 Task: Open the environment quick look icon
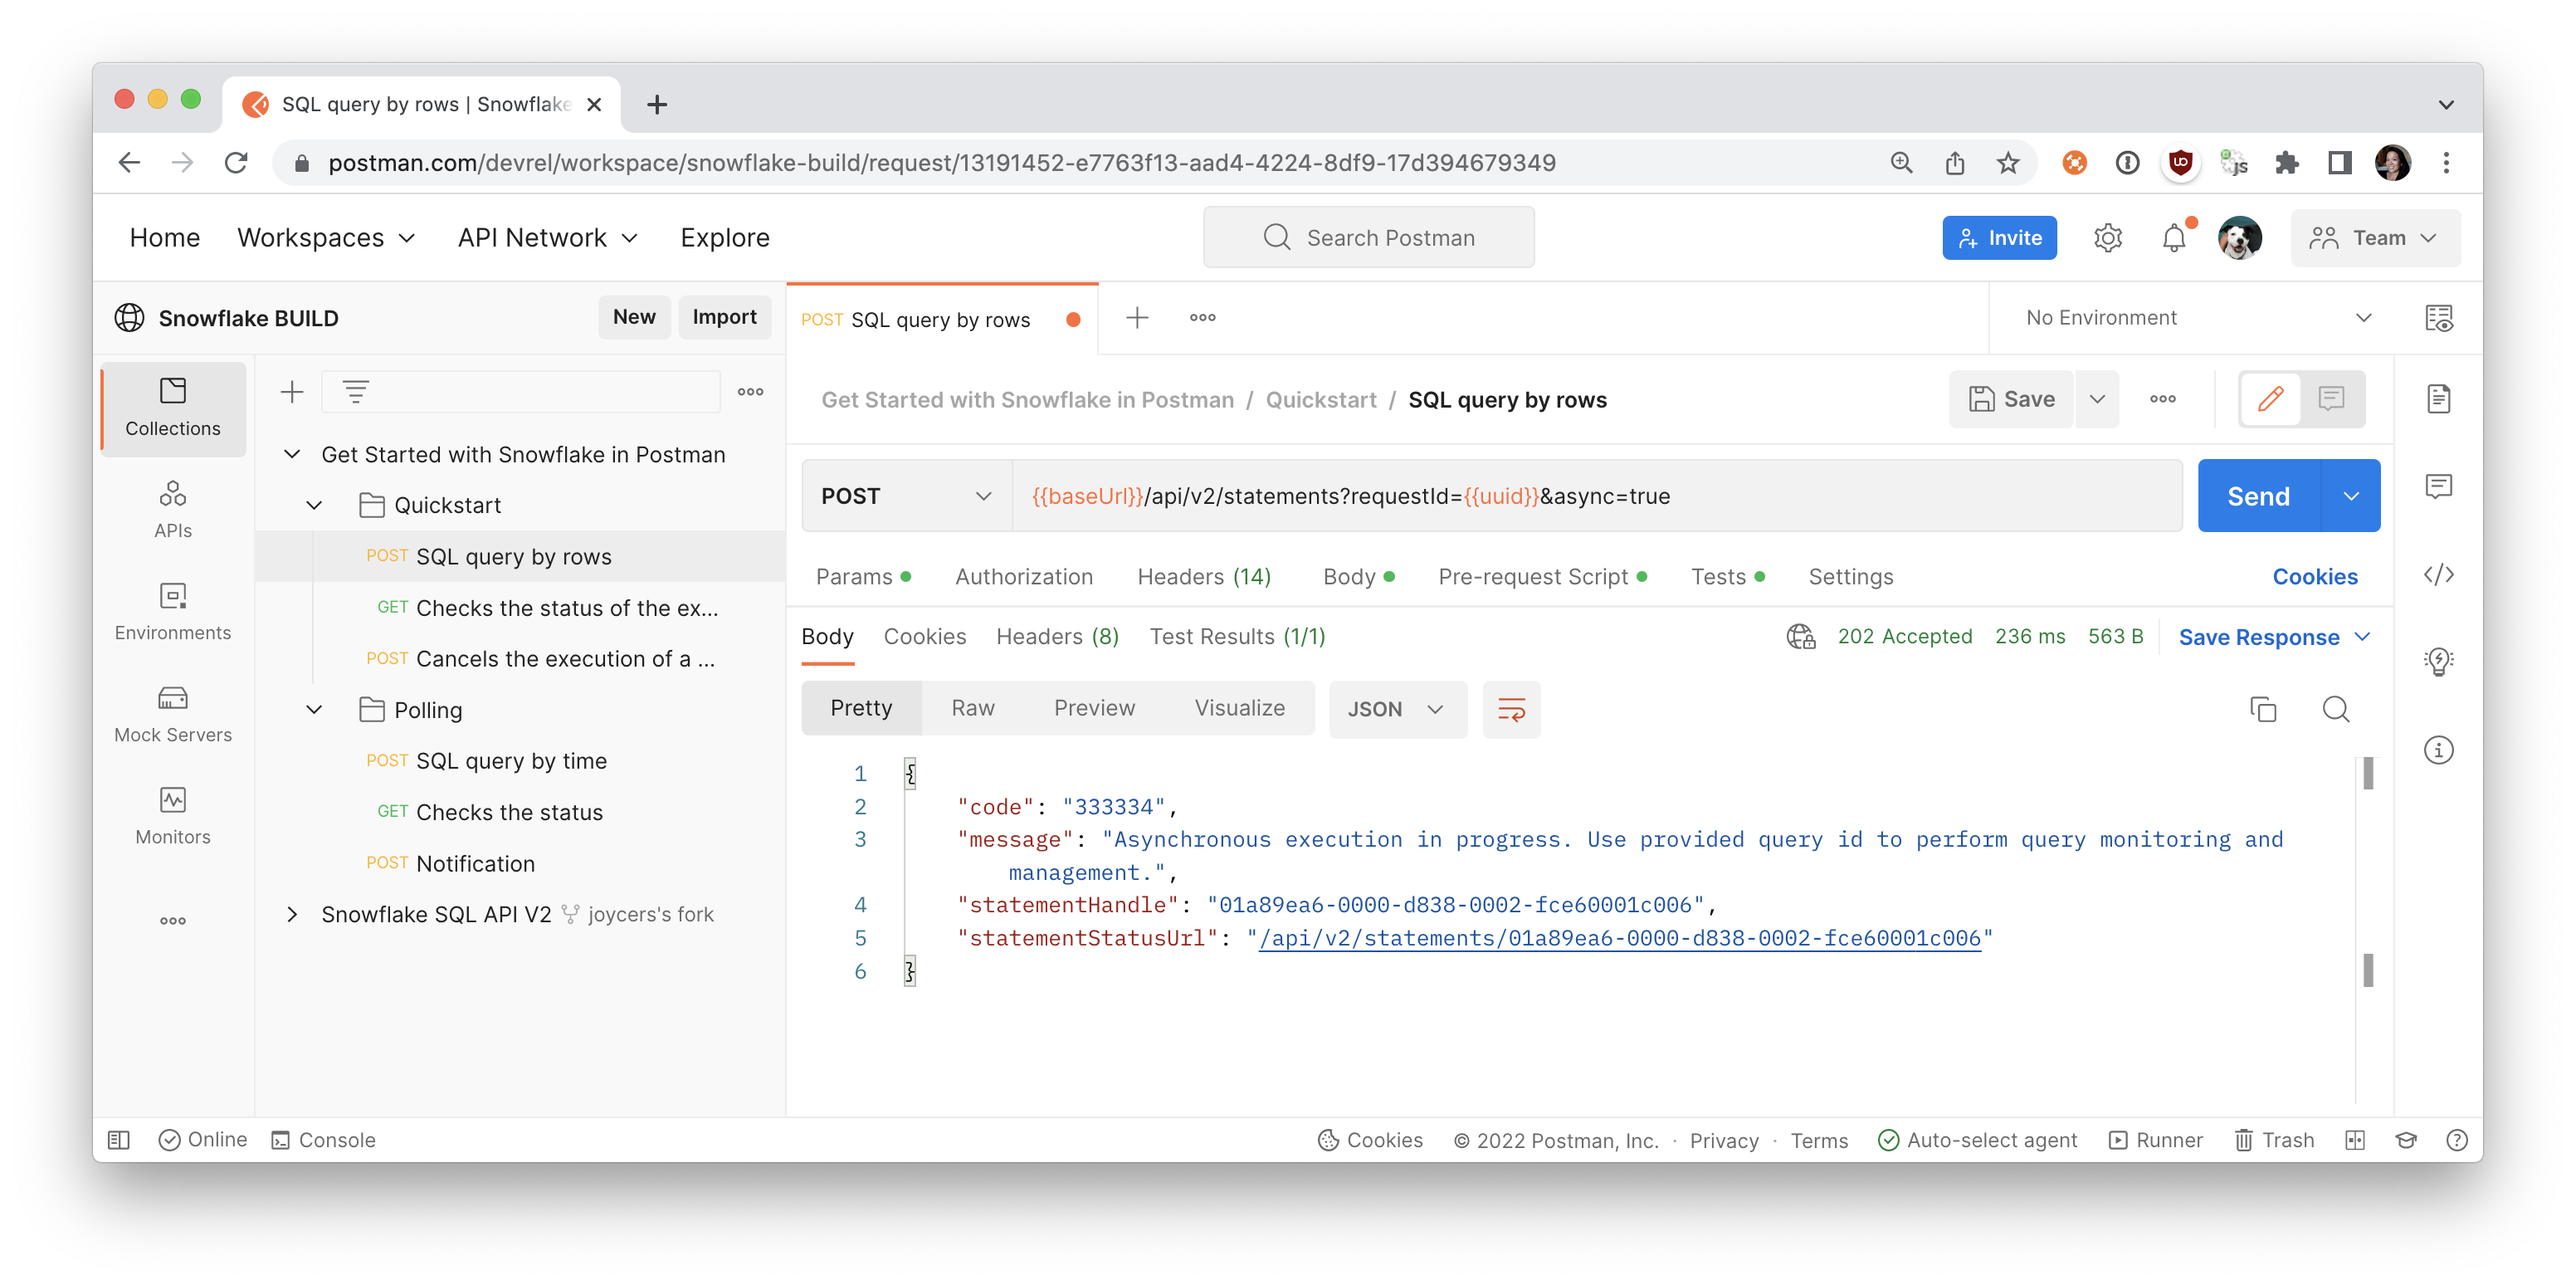point(2438,318)
